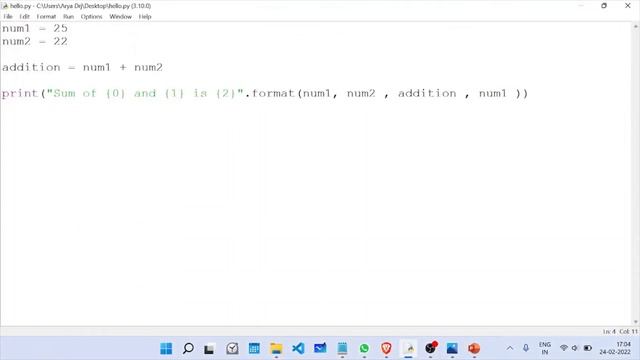The image size is (640, 360).
Task: Launch Visual Studio Code from taskbar
Action: (x=298, y=348)
